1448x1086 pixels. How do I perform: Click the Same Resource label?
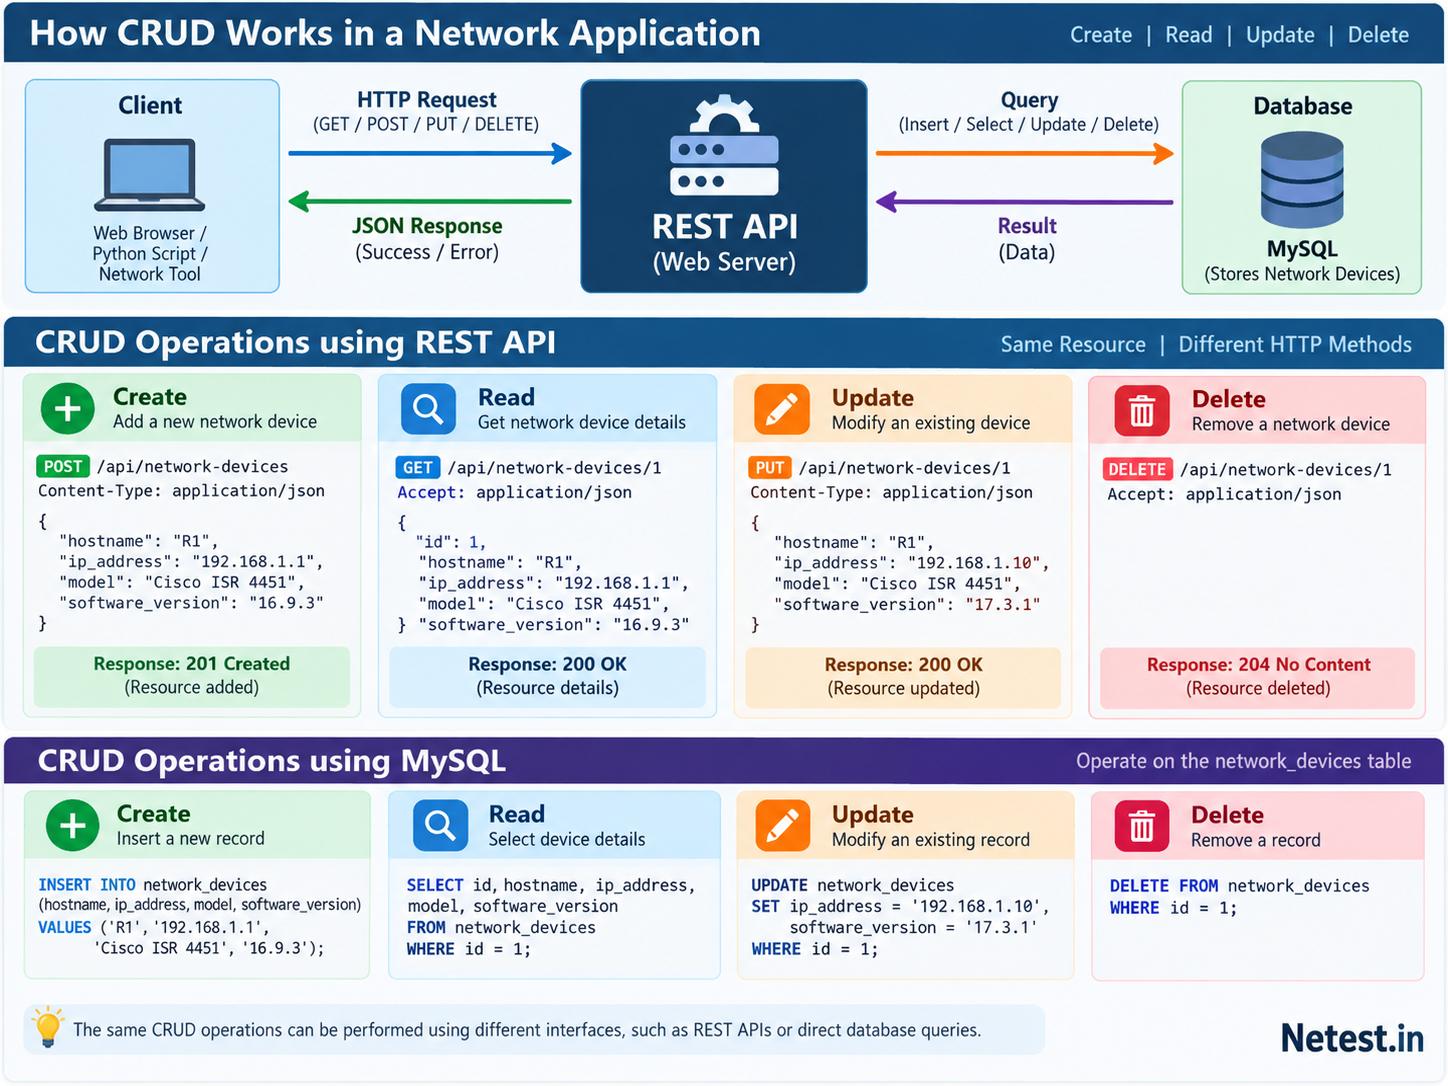point(1073,344)
